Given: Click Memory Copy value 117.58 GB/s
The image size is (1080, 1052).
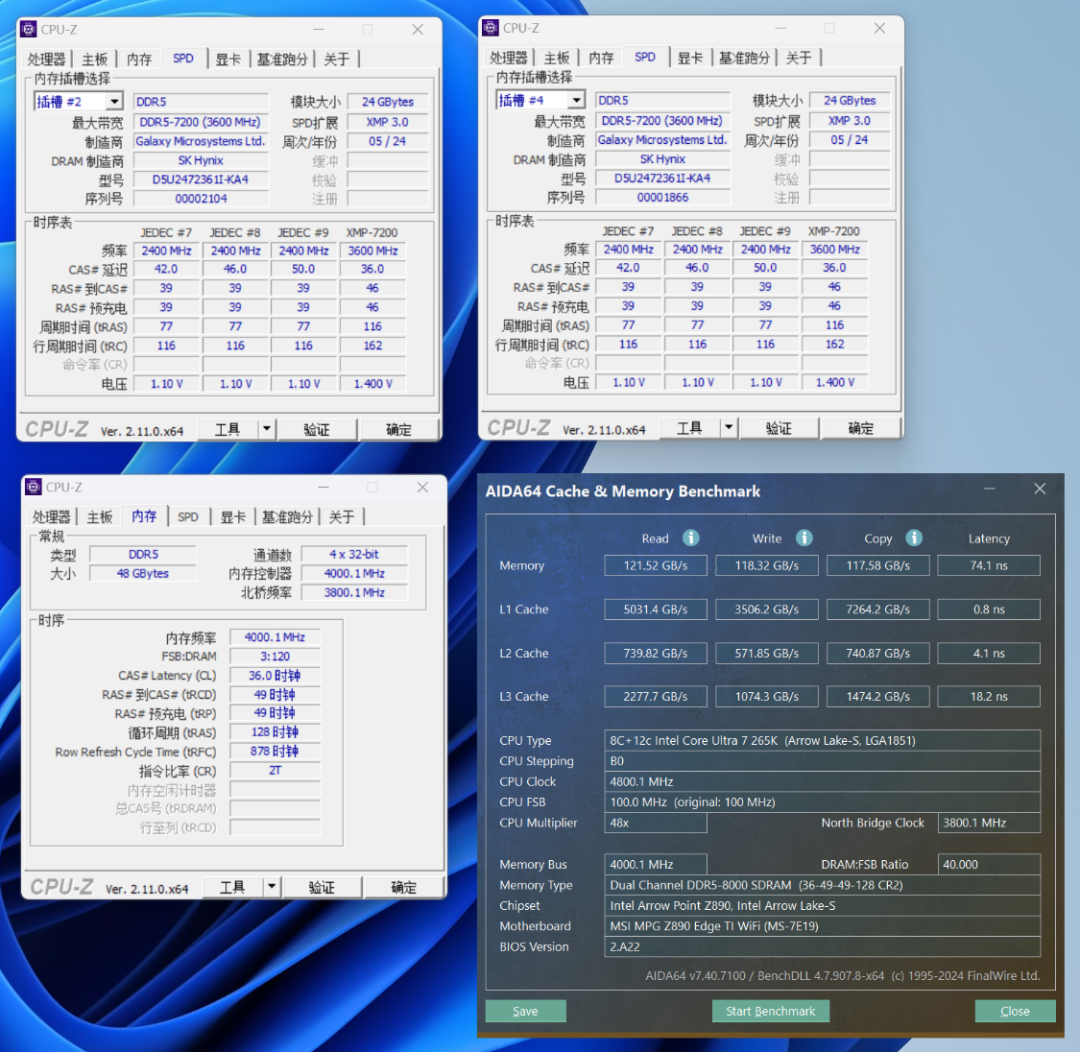Looking at the screenshot, I should (x=878, y=566).
